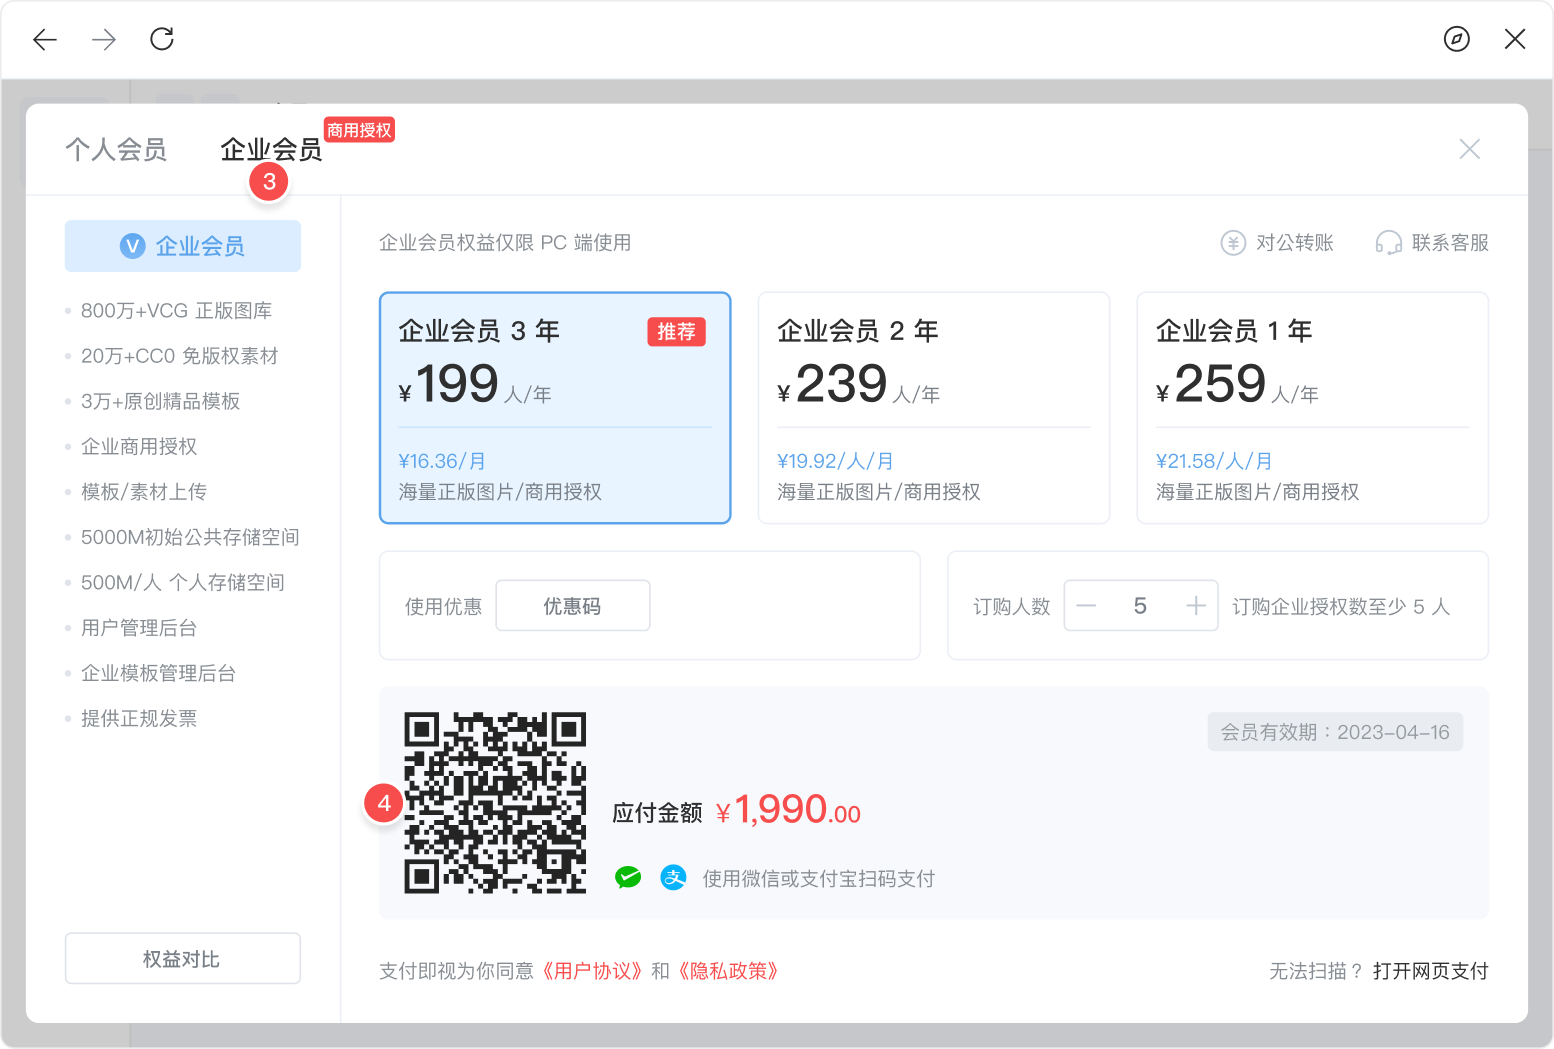This screenshot has width=1554, height=1049.
Task: Open 对公转账 yen icon
Action: 1233,243
